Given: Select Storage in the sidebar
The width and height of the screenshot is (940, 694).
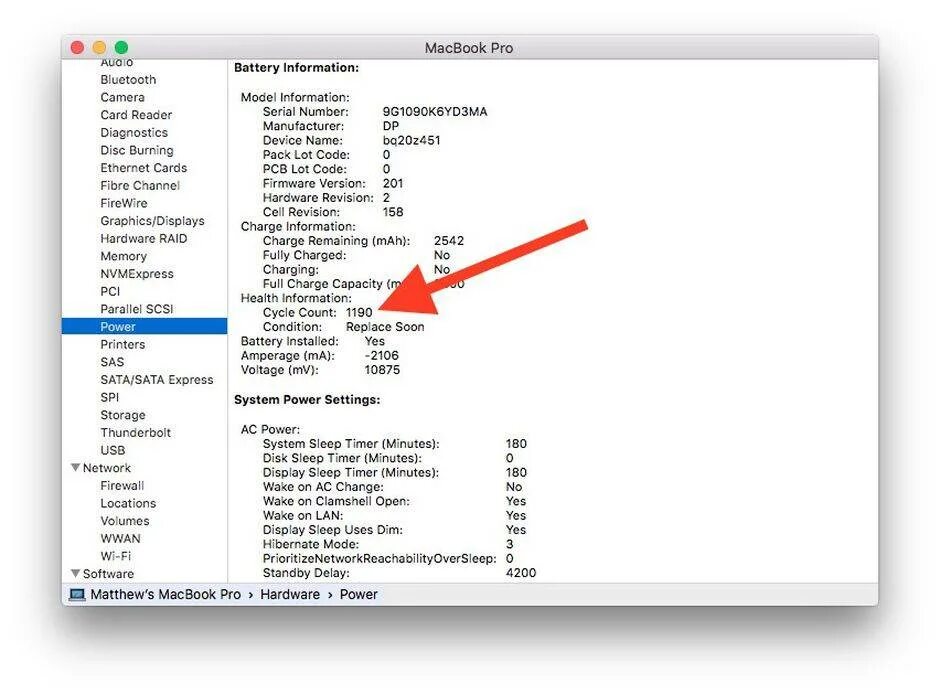Looking at the screenshot, I should point(123,415).
